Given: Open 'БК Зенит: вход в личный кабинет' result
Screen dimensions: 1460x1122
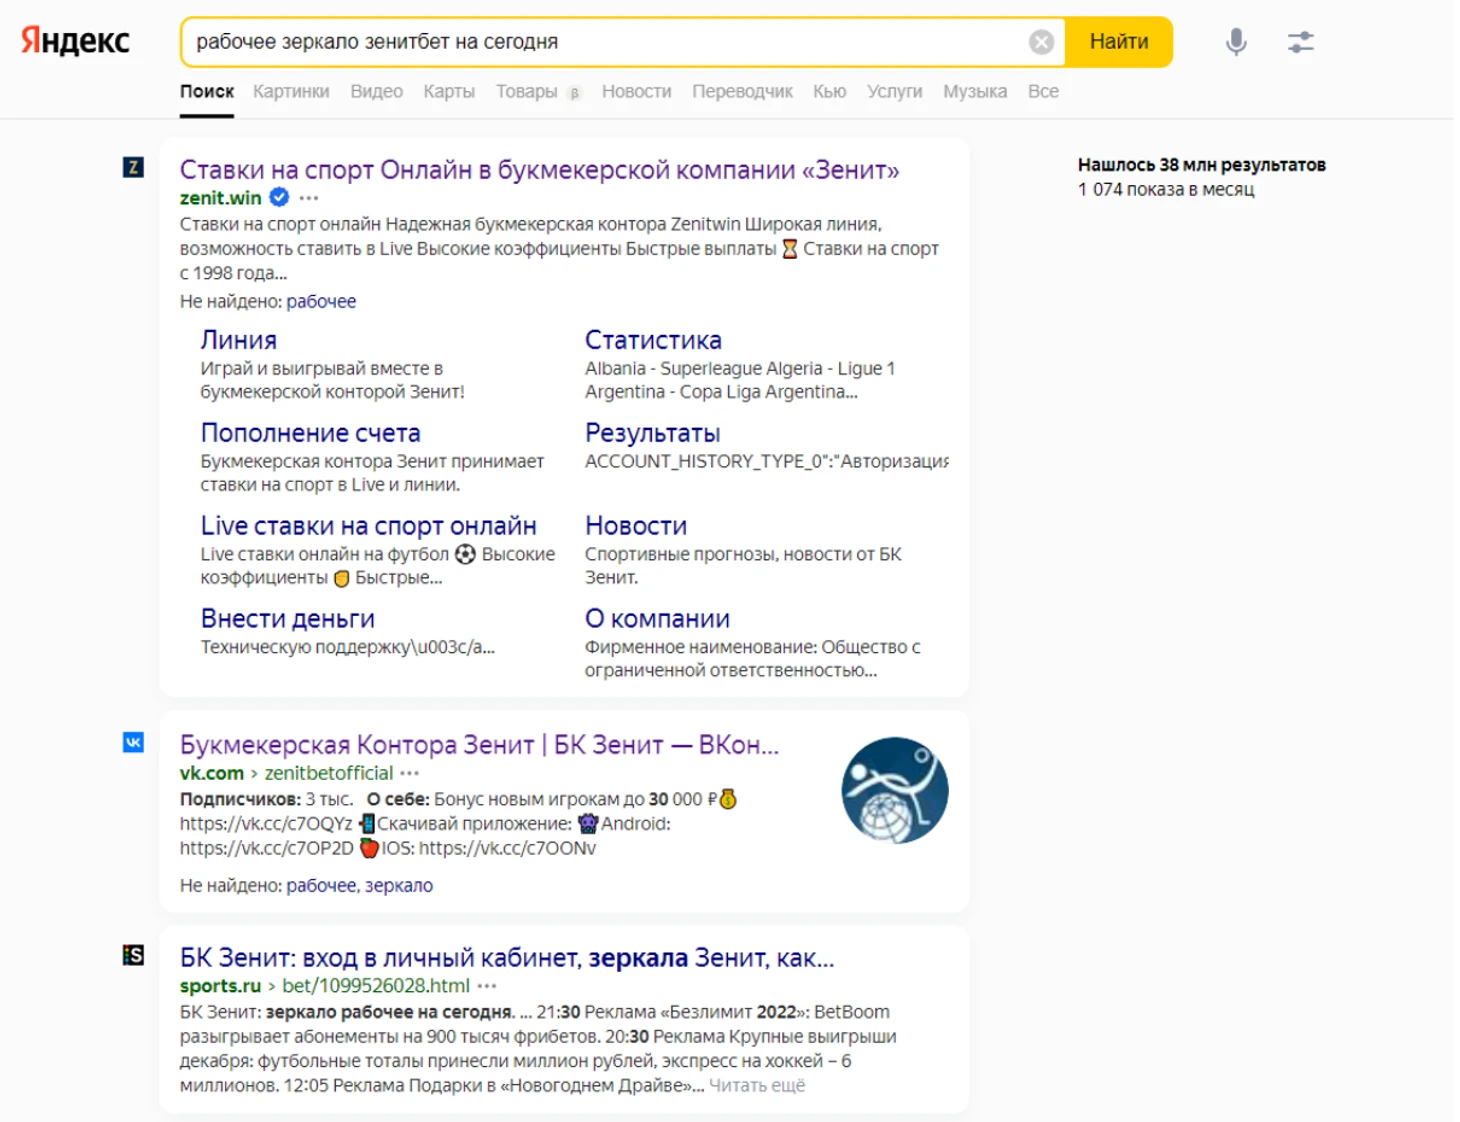Looking at the screenshot, I should (x=507, y=958).
